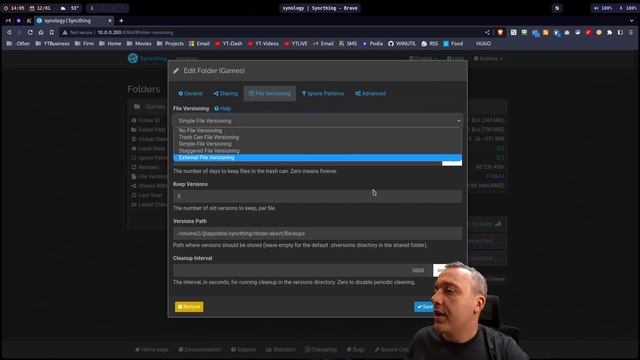The image size is (640, 360).
Task: Open the Brave hamburger menu icon
Action: [x=631, y=32]
